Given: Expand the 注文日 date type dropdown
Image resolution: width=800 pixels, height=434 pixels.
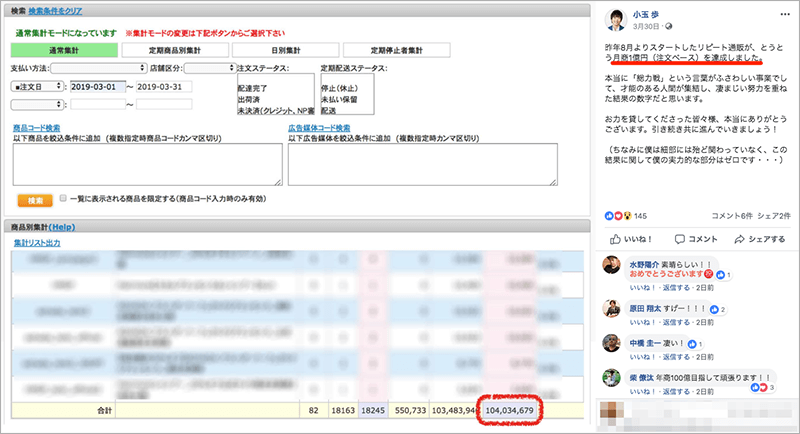Looking at the screenshot, I should (x=33, y=87).
